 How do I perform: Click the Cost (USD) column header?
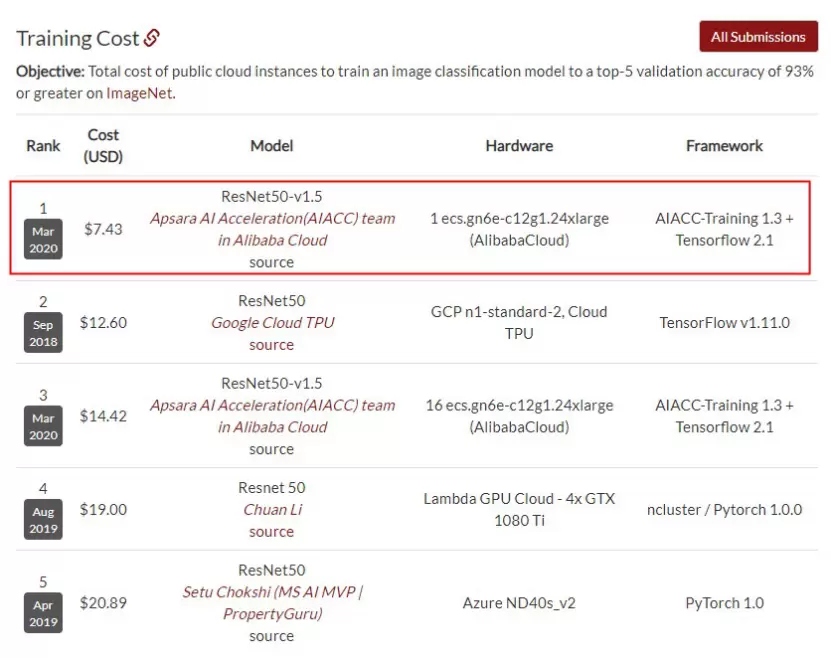[103, 145]
